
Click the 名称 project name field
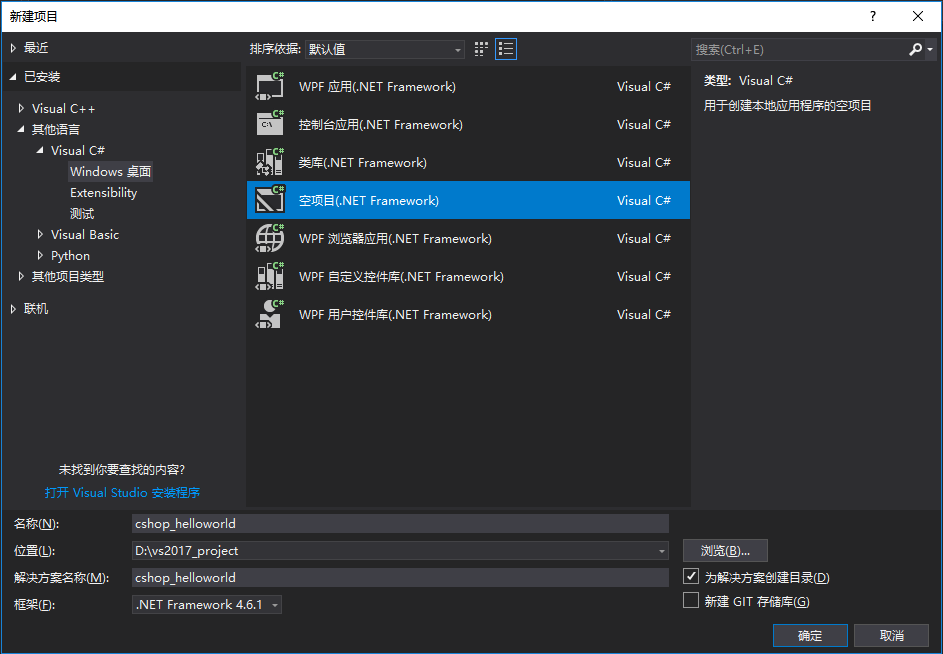coord(400,523)
